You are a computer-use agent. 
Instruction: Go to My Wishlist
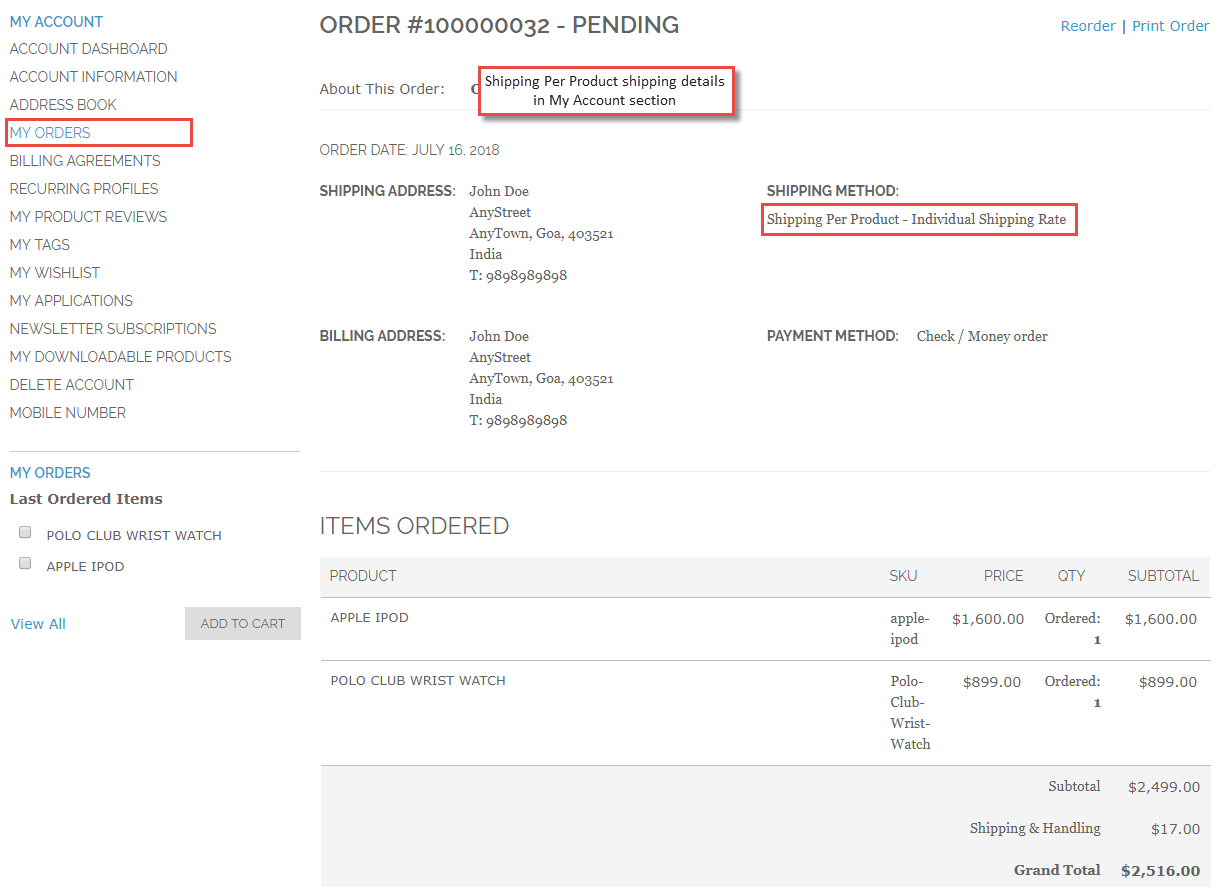click(x=55, y=273)
